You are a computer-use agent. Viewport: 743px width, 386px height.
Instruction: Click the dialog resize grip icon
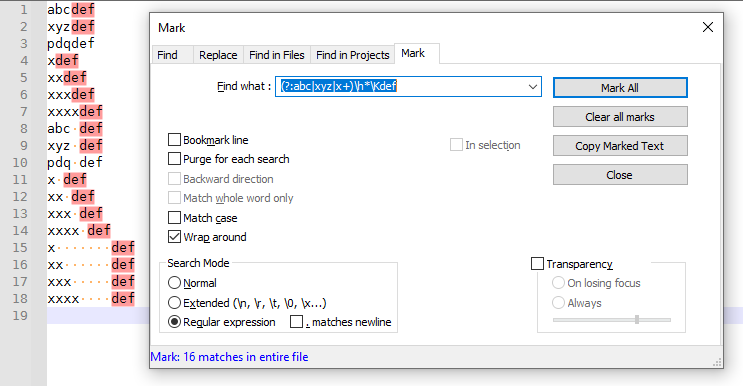(x=717, y=362)
